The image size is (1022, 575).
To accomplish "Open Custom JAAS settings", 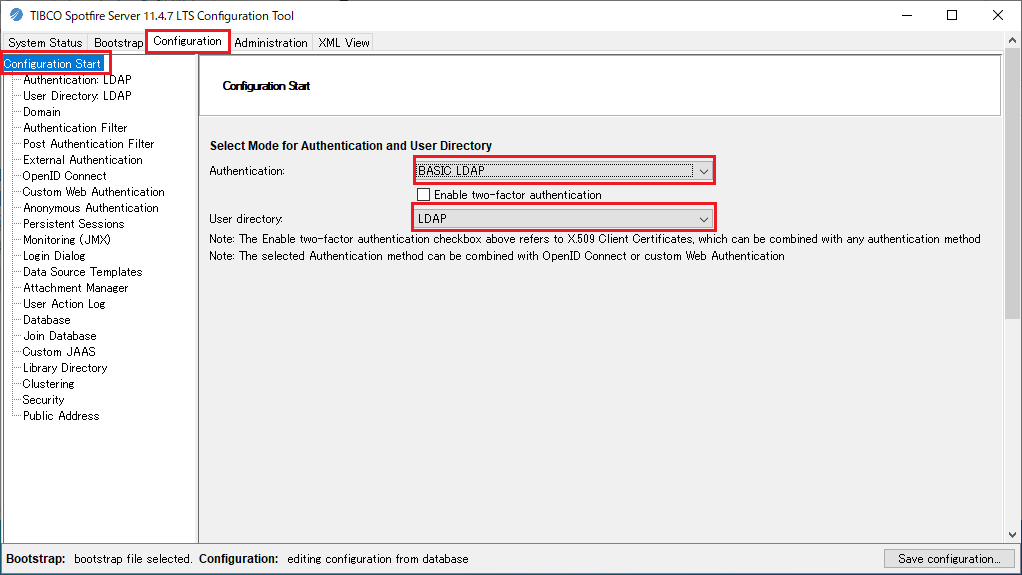I will [59, 352].
